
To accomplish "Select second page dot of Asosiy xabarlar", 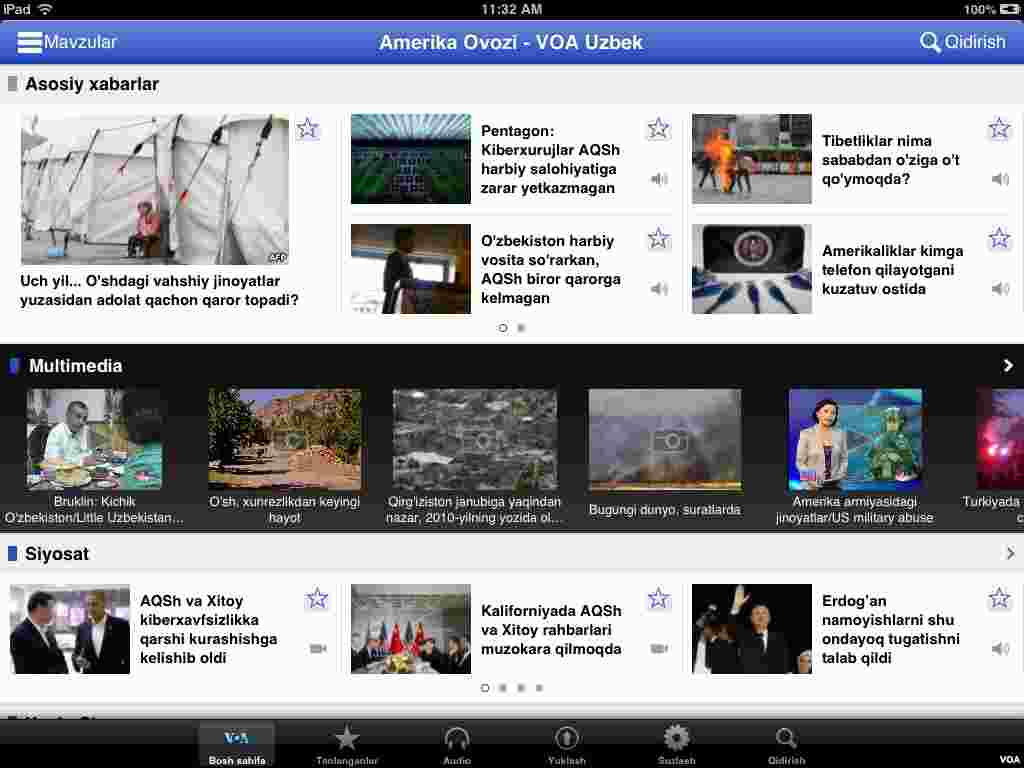I will click(x=521, y=328).
